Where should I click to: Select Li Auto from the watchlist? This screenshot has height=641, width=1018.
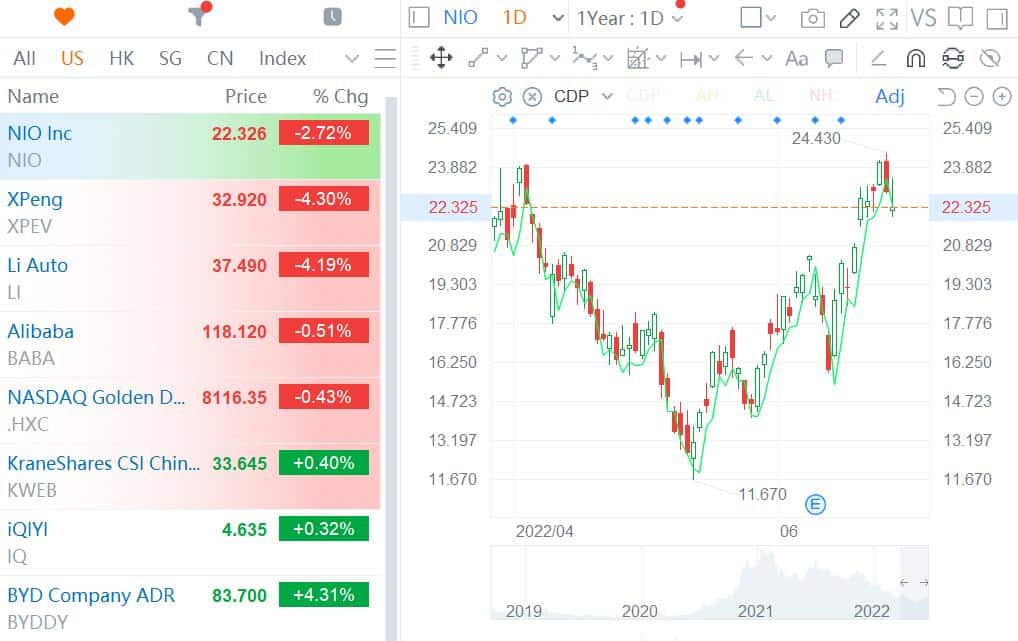[100, 277]
